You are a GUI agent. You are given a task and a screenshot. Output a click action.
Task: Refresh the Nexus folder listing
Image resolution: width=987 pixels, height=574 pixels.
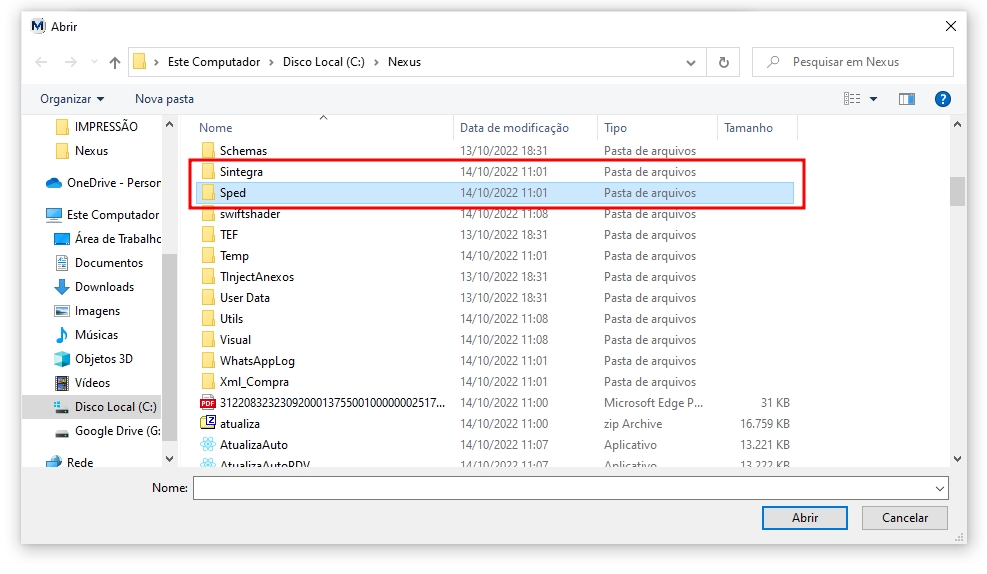tap(723, 62)
